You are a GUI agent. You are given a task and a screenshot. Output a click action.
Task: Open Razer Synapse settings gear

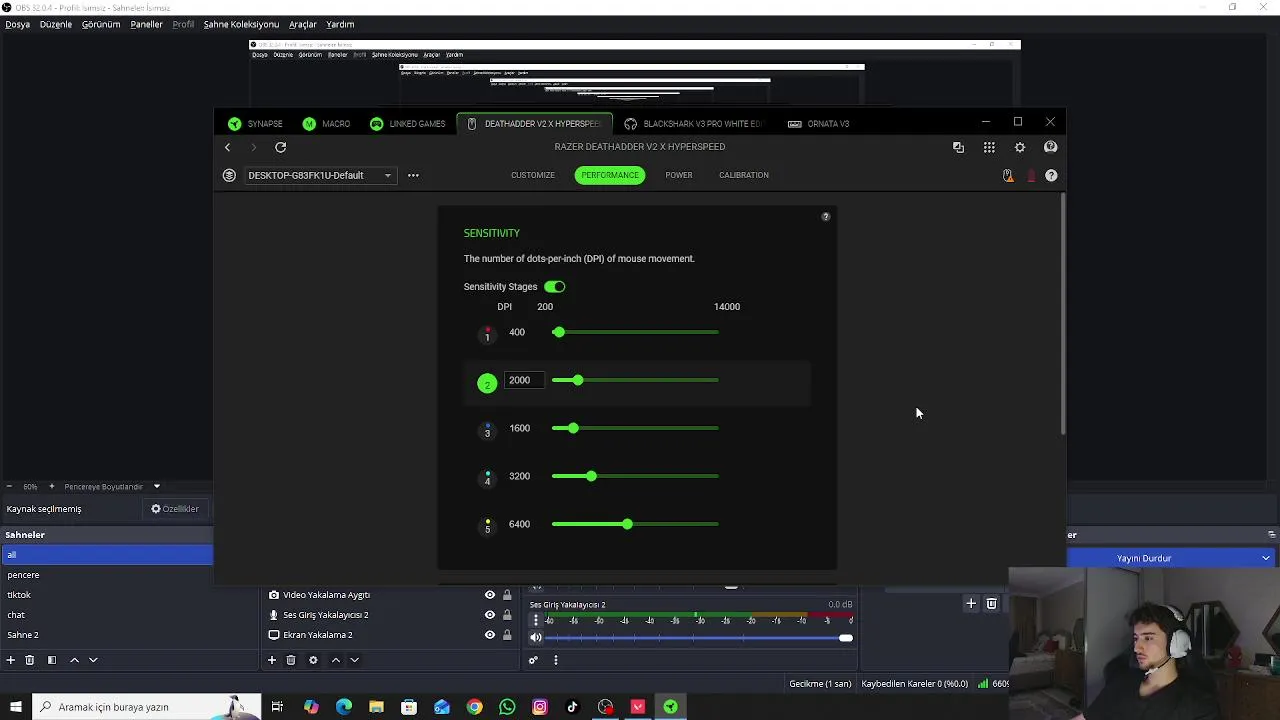(1020, 147)
